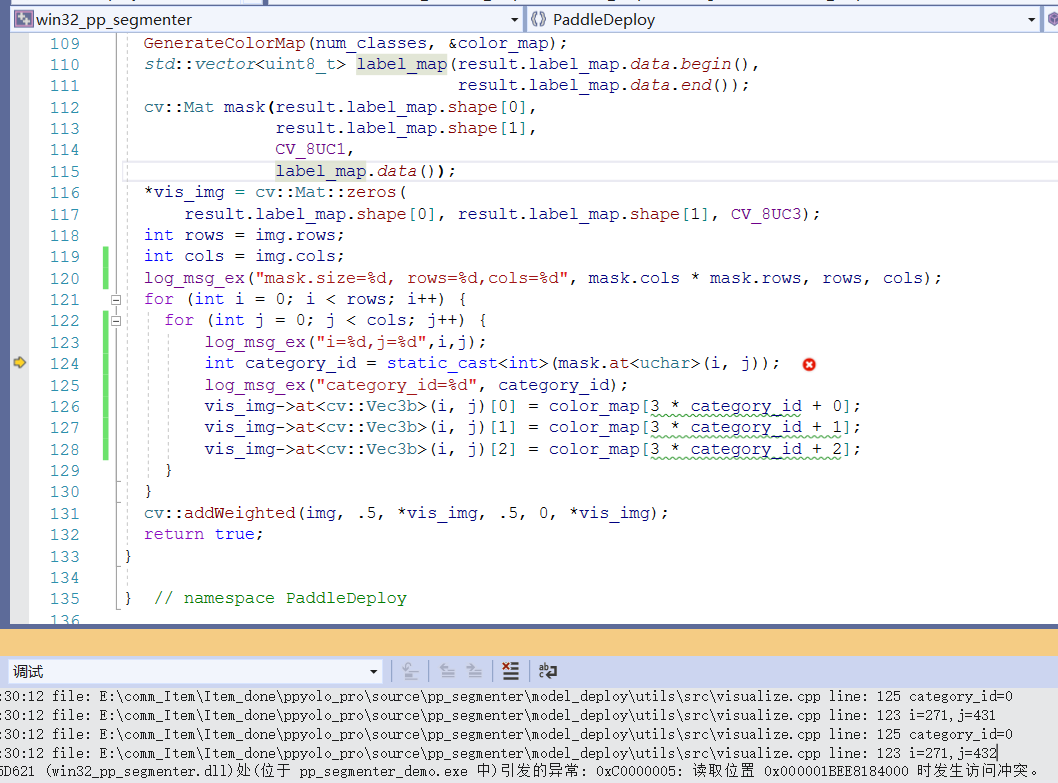Toggle word wrap in output window
This screenshot has height=783, width=1058.
pyautogui.click(x=547, y=671)
